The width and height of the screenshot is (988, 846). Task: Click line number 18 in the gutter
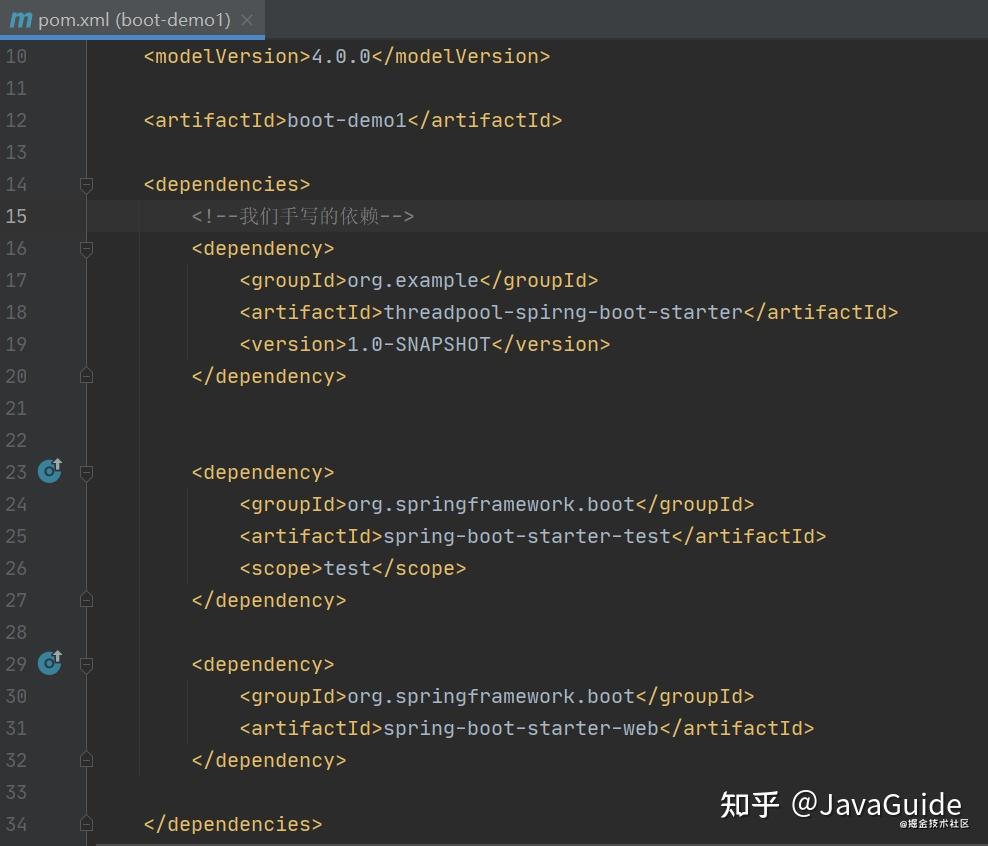pyautogui.click(x=16, y=312)
